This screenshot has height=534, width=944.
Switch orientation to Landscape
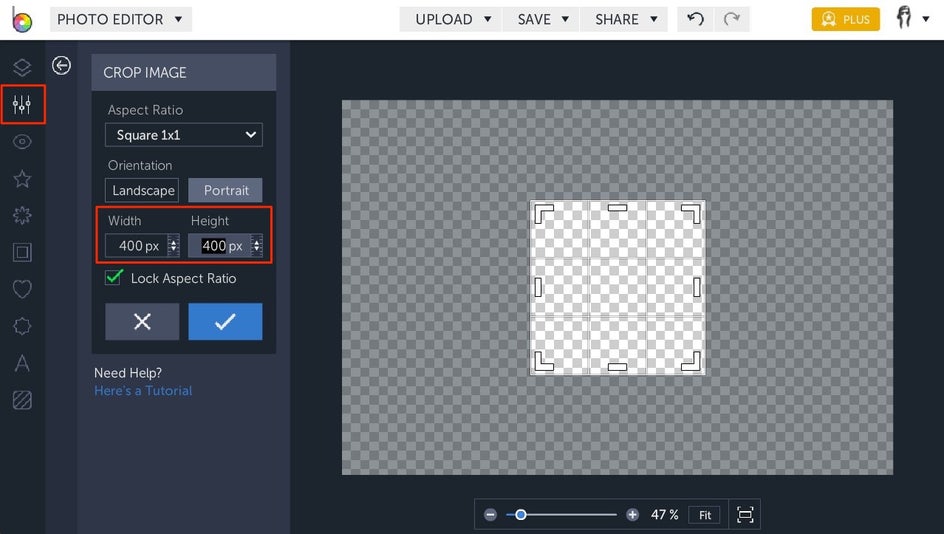[142, 190]
